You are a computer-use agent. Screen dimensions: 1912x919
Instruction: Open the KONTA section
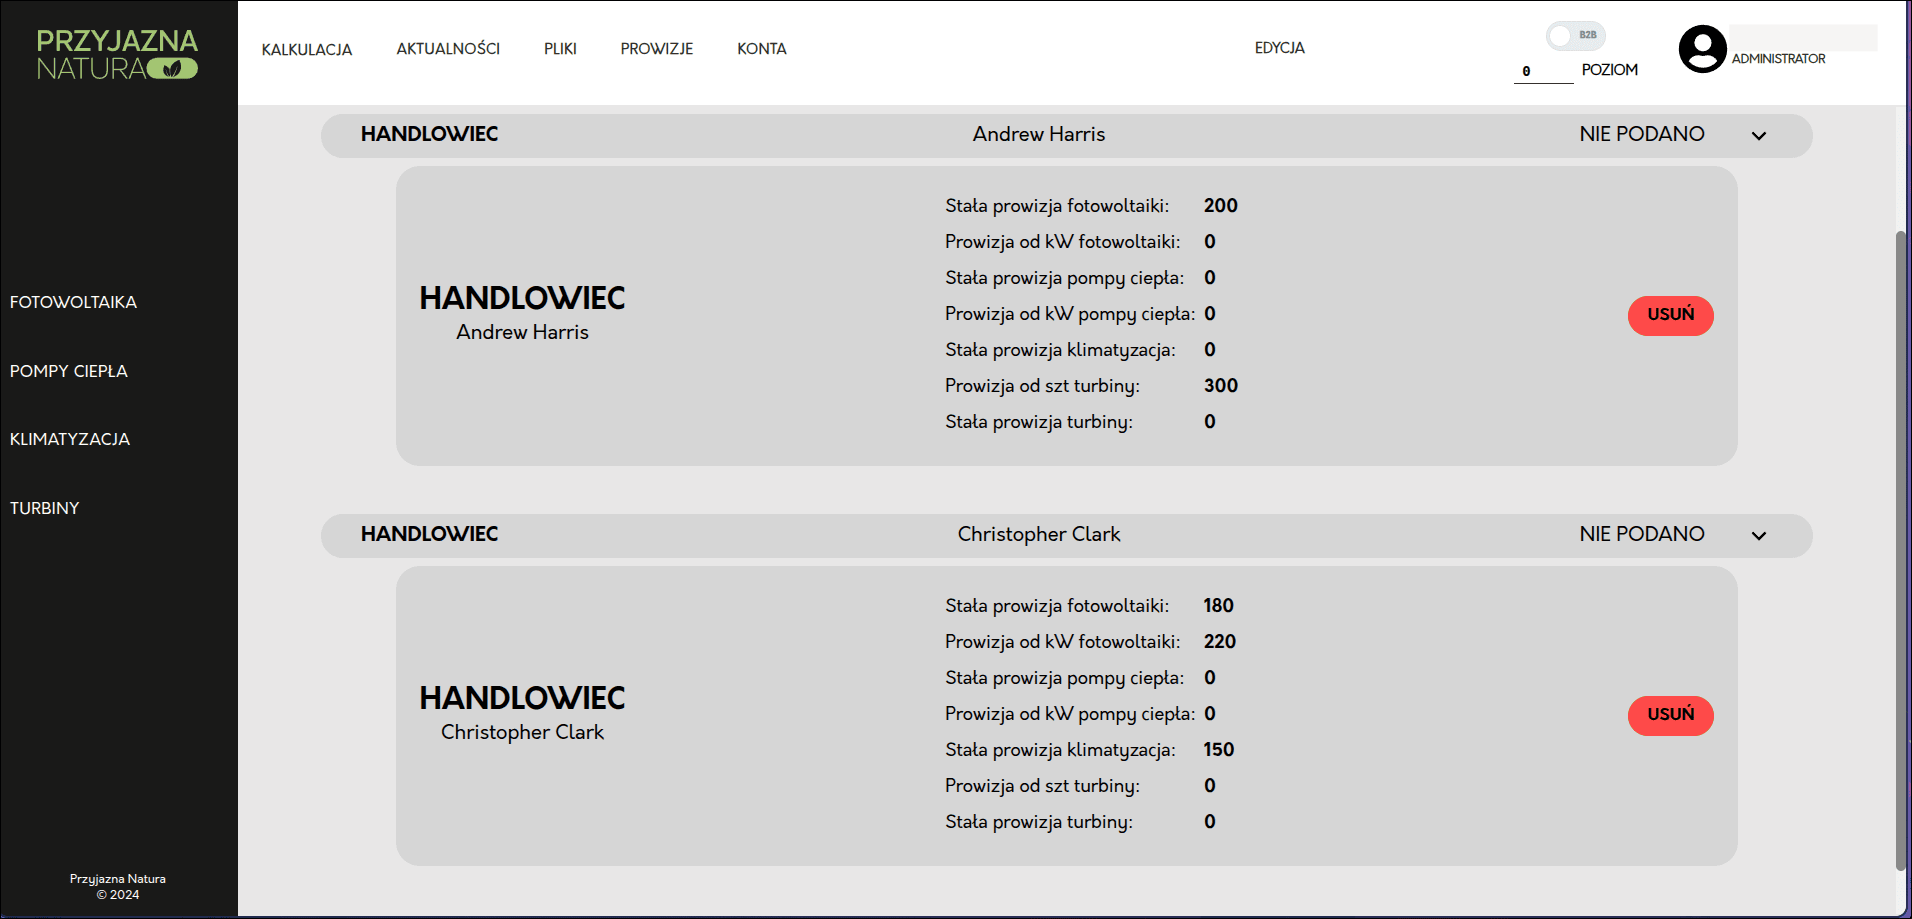761,48
